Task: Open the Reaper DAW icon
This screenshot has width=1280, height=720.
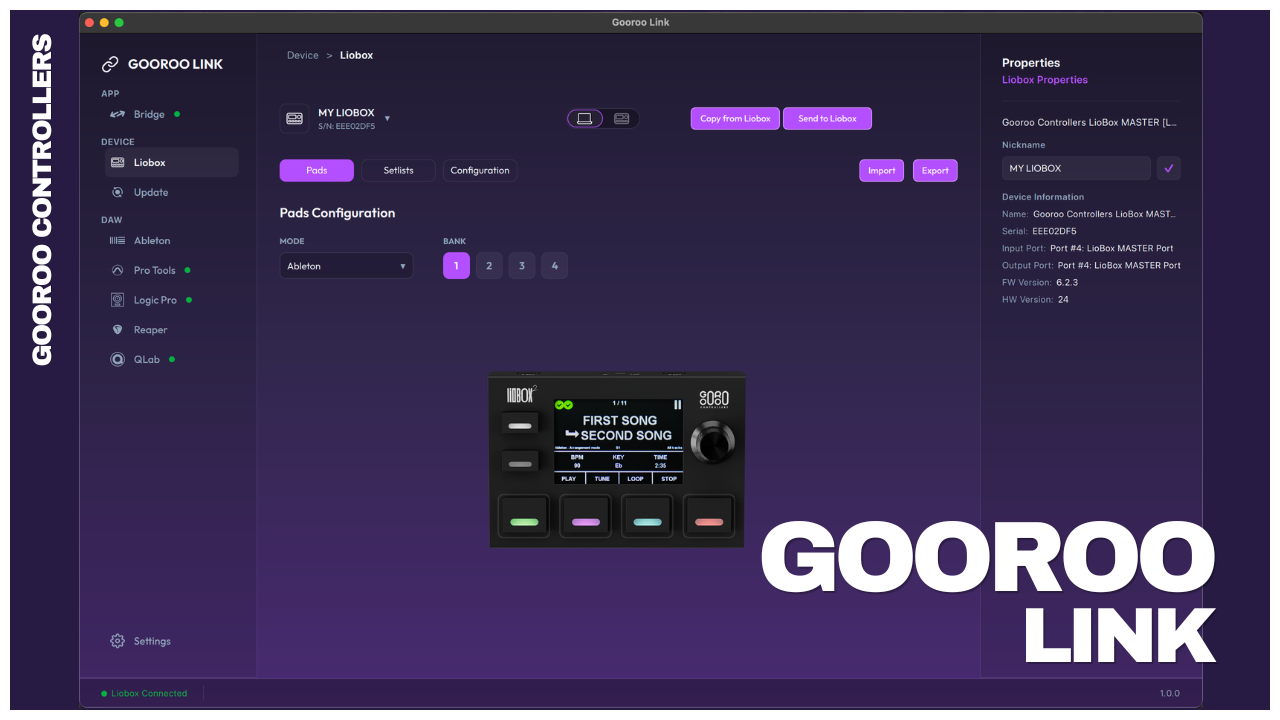Action: tap(118, 330)
